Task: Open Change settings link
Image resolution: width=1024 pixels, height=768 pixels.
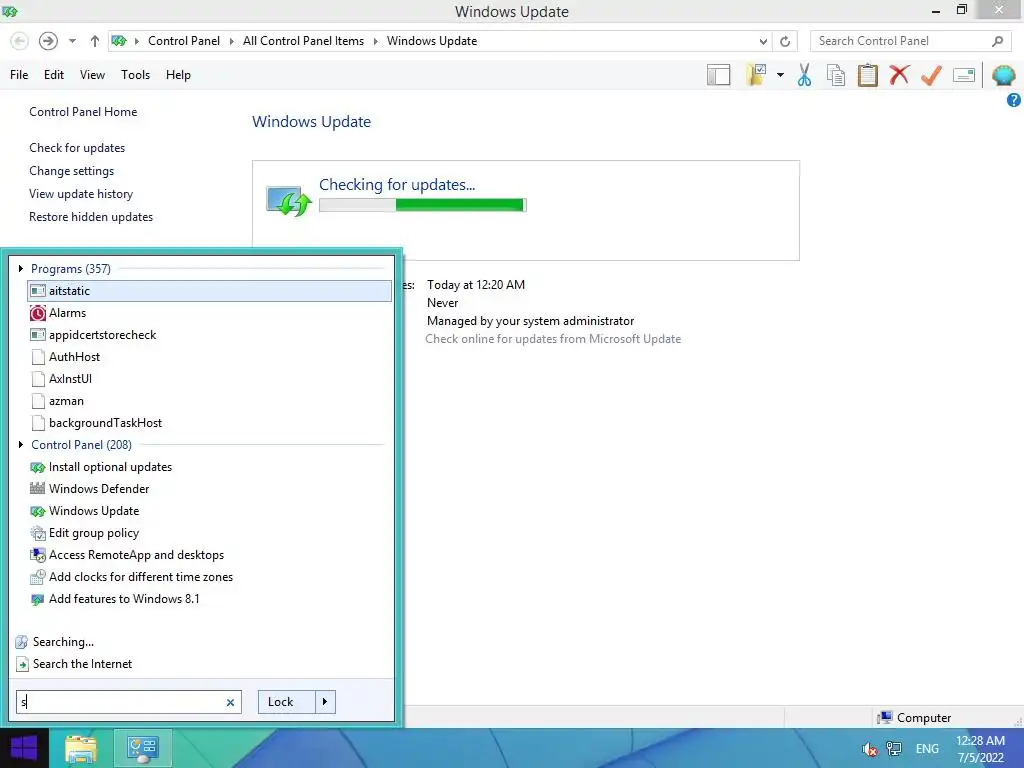Action: tap(71, 171)
